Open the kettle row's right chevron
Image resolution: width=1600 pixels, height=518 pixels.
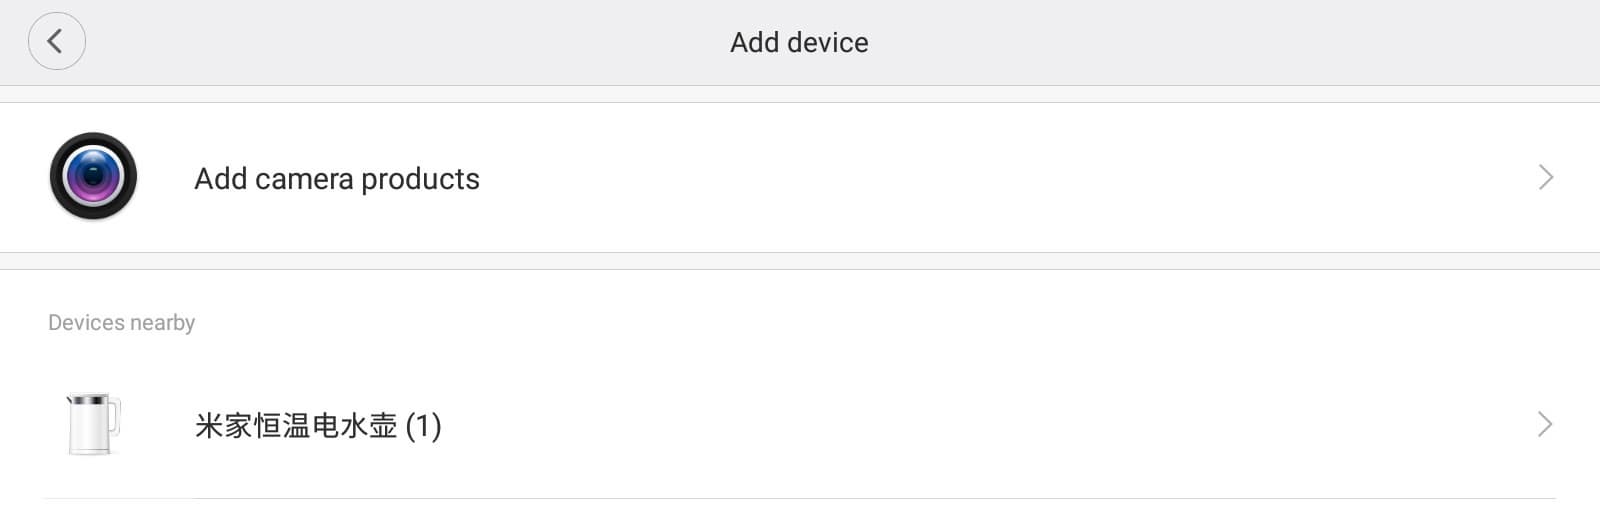1545,425
